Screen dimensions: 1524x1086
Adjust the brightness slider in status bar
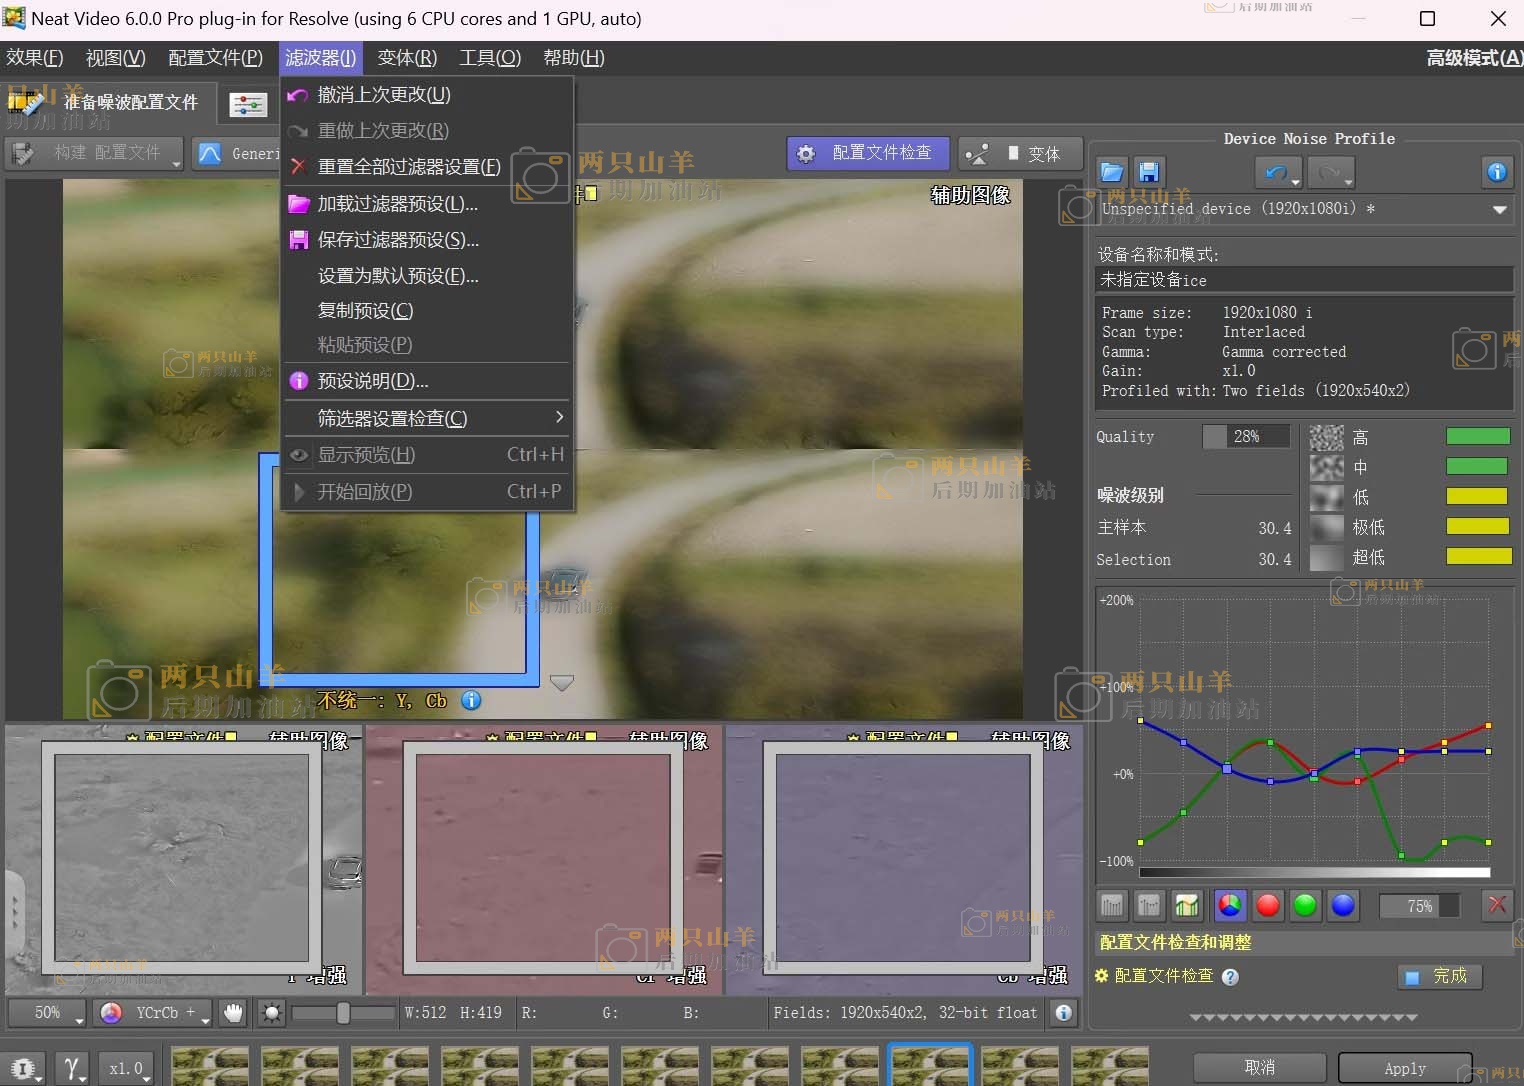(x=343, y=1013)
